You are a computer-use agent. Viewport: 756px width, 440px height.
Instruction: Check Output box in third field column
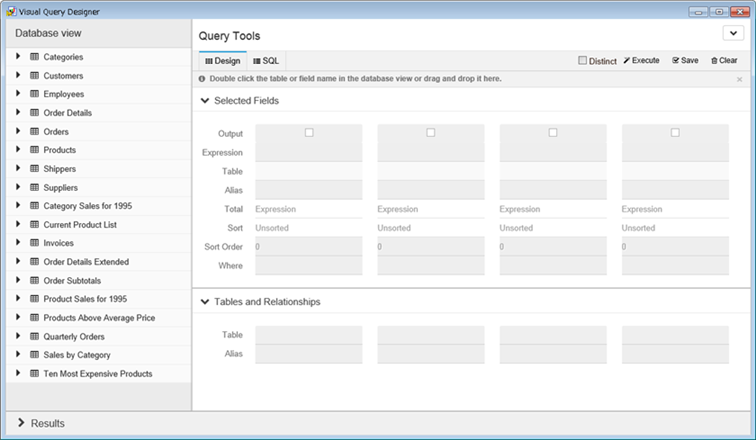tap(553, 133)
